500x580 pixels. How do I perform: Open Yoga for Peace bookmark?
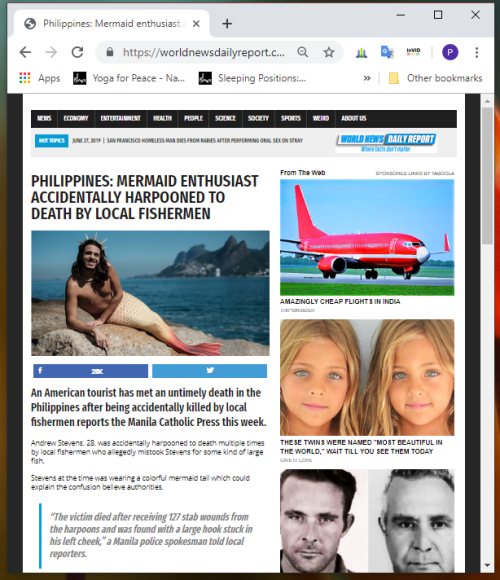point(129,78)
